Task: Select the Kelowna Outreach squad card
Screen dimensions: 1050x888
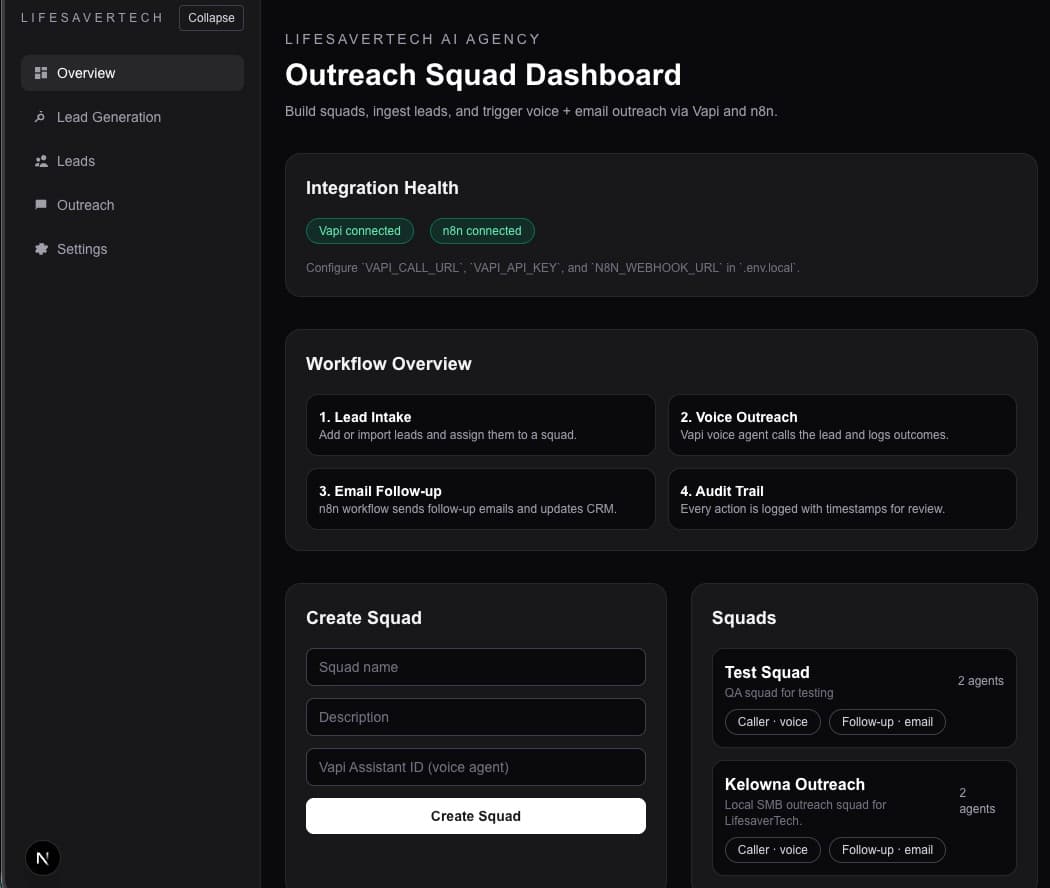Action: (865, 817)
